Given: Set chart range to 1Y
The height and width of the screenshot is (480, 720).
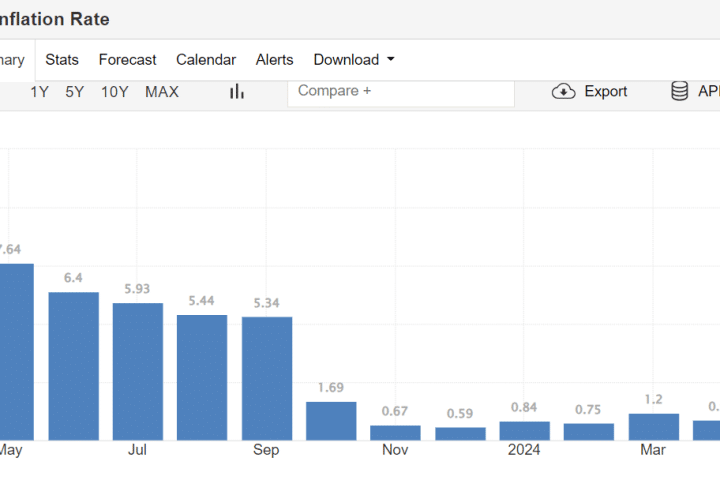Looking at the screenshot, I should [39, 92].
